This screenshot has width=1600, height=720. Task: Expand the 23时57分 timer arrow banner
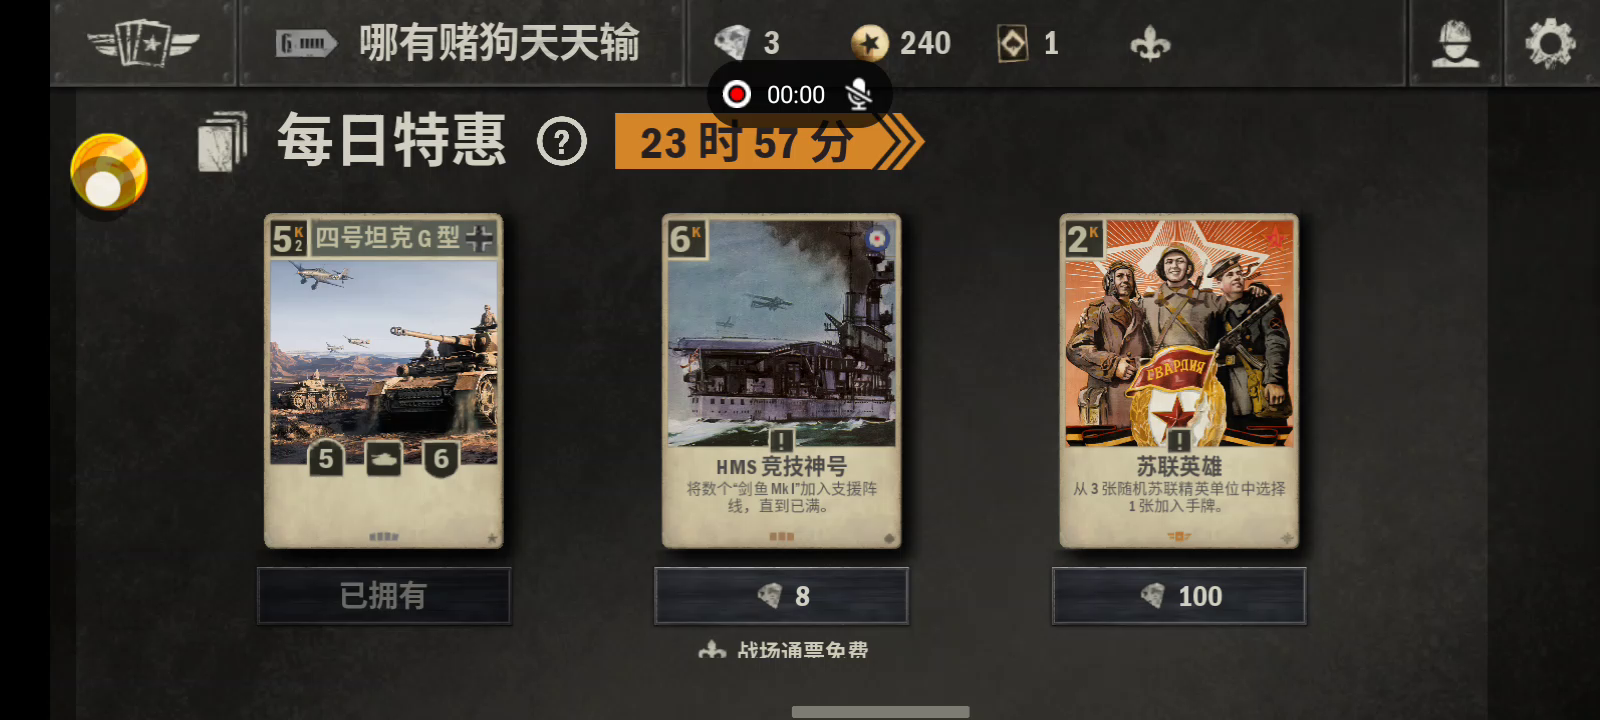[x=768, y=142]
